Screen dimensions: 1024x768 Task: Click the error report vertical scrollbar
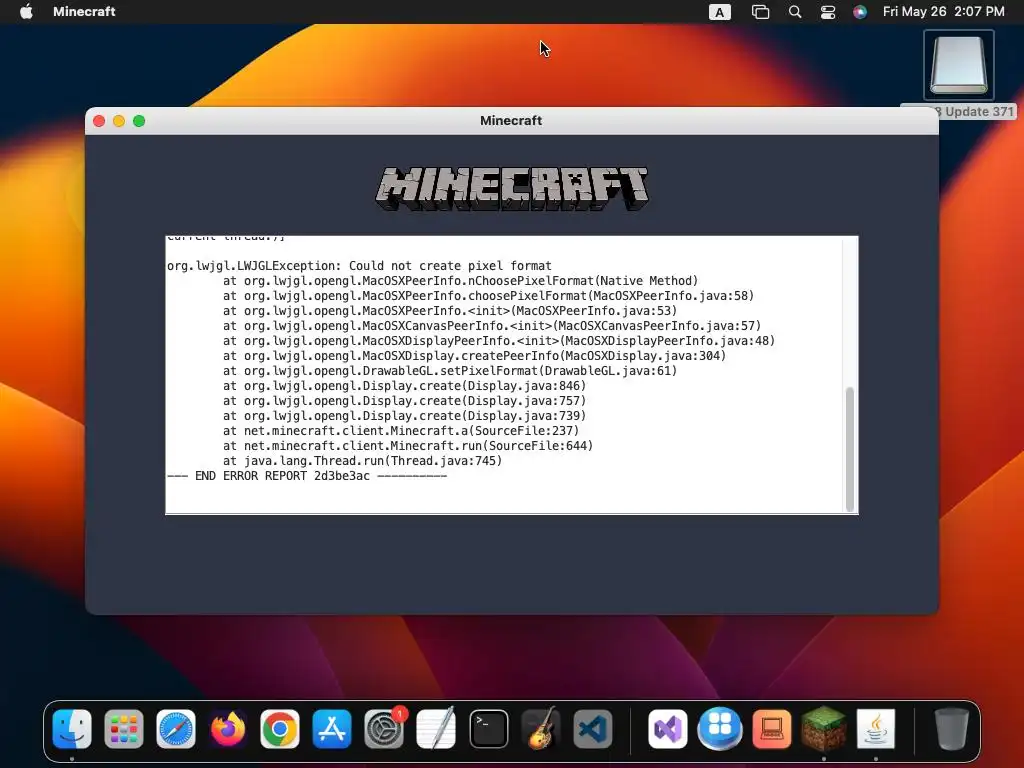pyautogui.click(x=850, y=449)
